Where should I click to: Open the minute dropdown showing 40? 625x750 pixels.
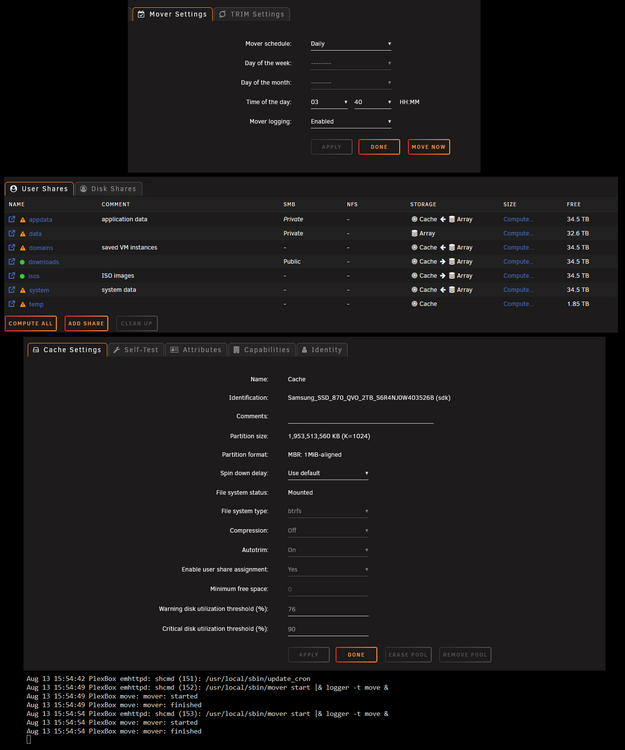[x=373, y=102]
